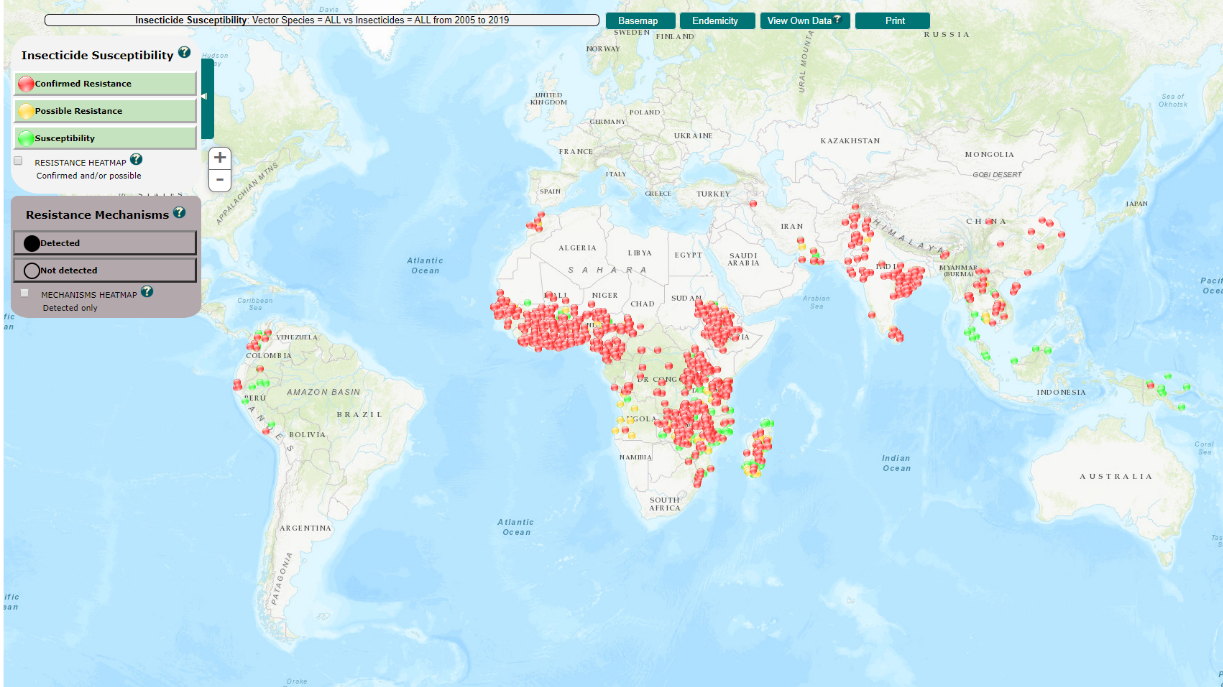Screen dimensions: 1223x687
Task: Toggle the Possible Resistance layer
Action: [x=105, y=111]
